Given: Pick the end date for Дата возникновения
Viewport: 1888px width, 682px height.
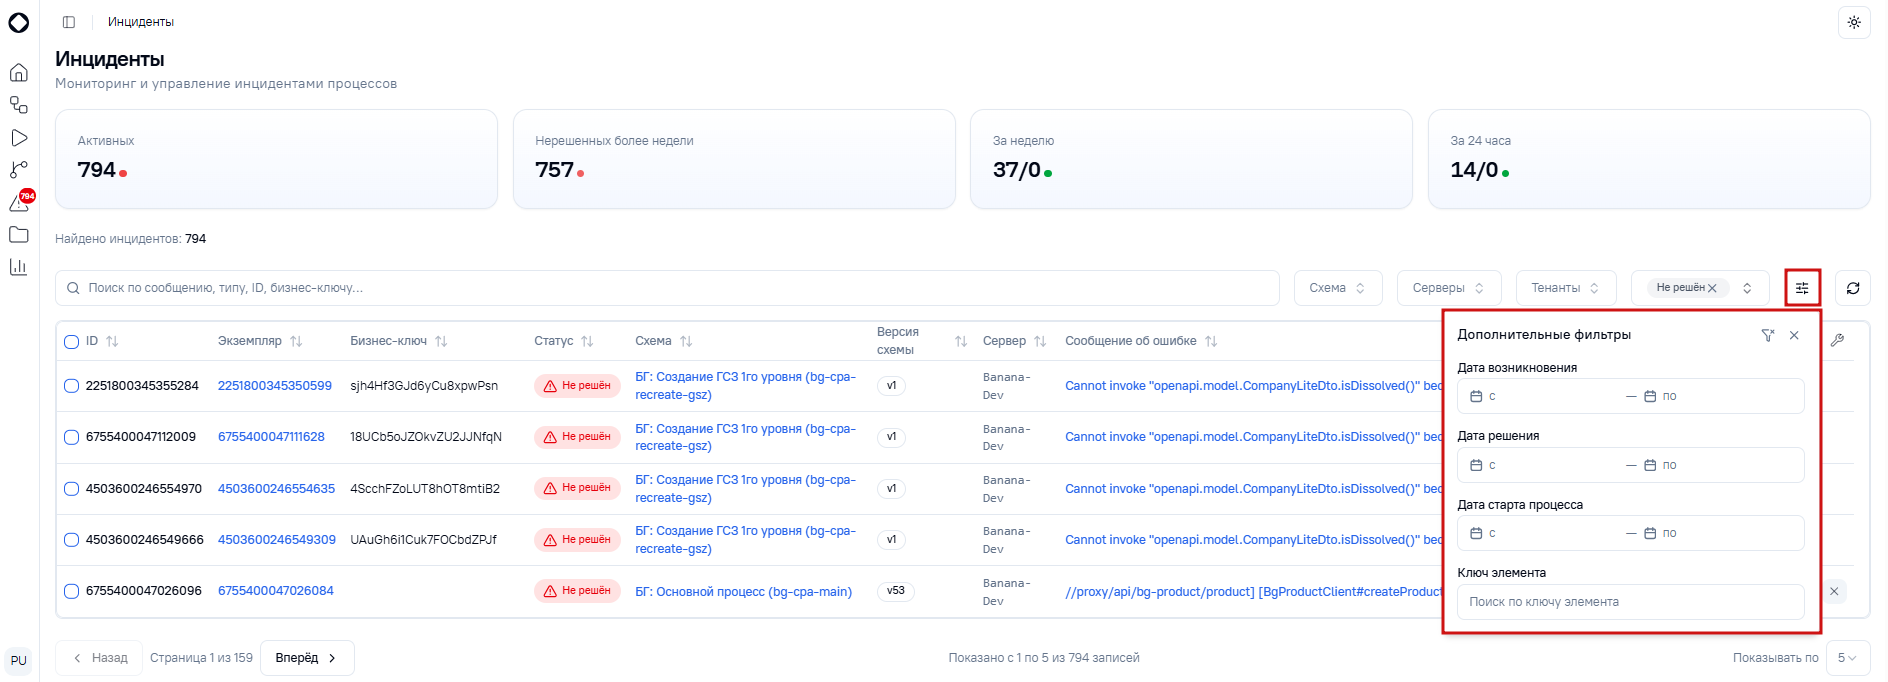Looking at the screenshot, I should point(1720,396).
